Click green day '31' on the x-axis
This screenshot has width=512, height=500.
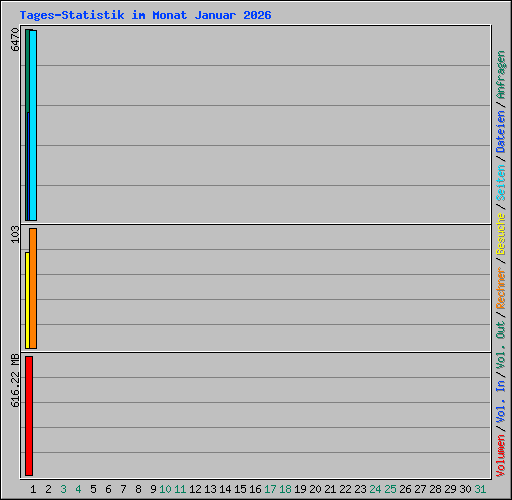tap(480, 489)
